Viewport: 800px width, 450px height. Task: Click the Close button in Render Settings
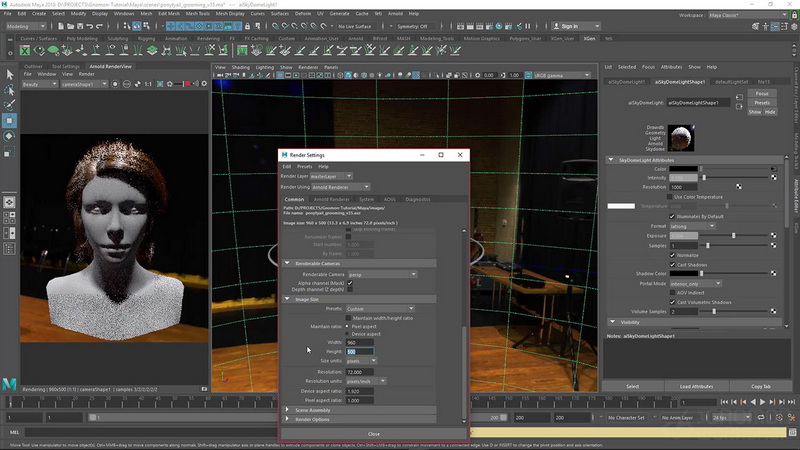point(373,434)
